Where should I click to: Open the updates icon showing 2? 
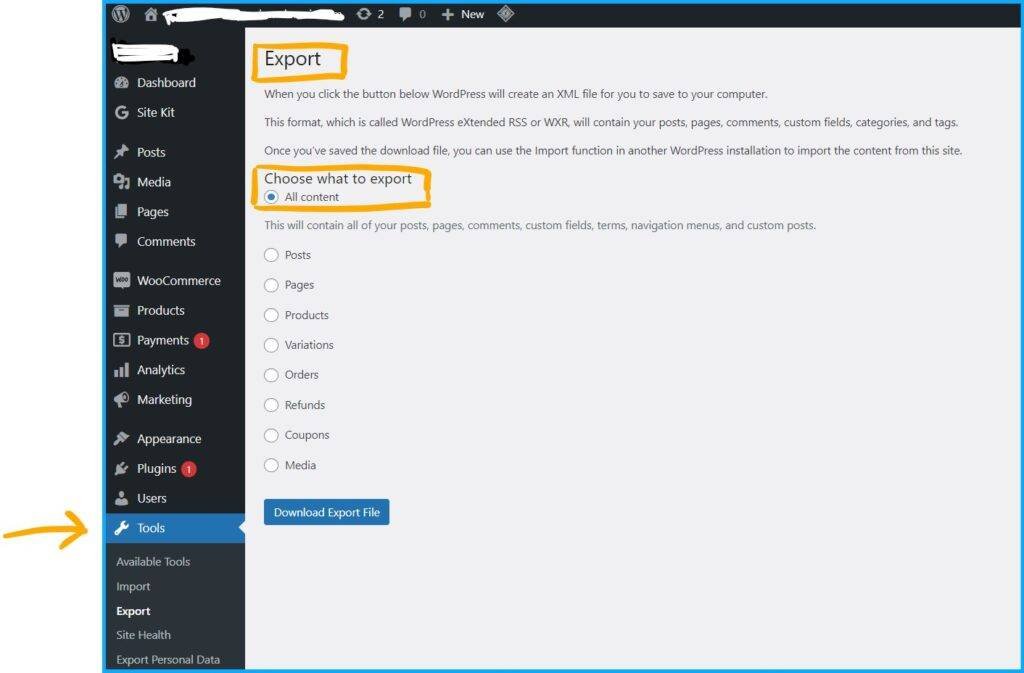(370, 14)
